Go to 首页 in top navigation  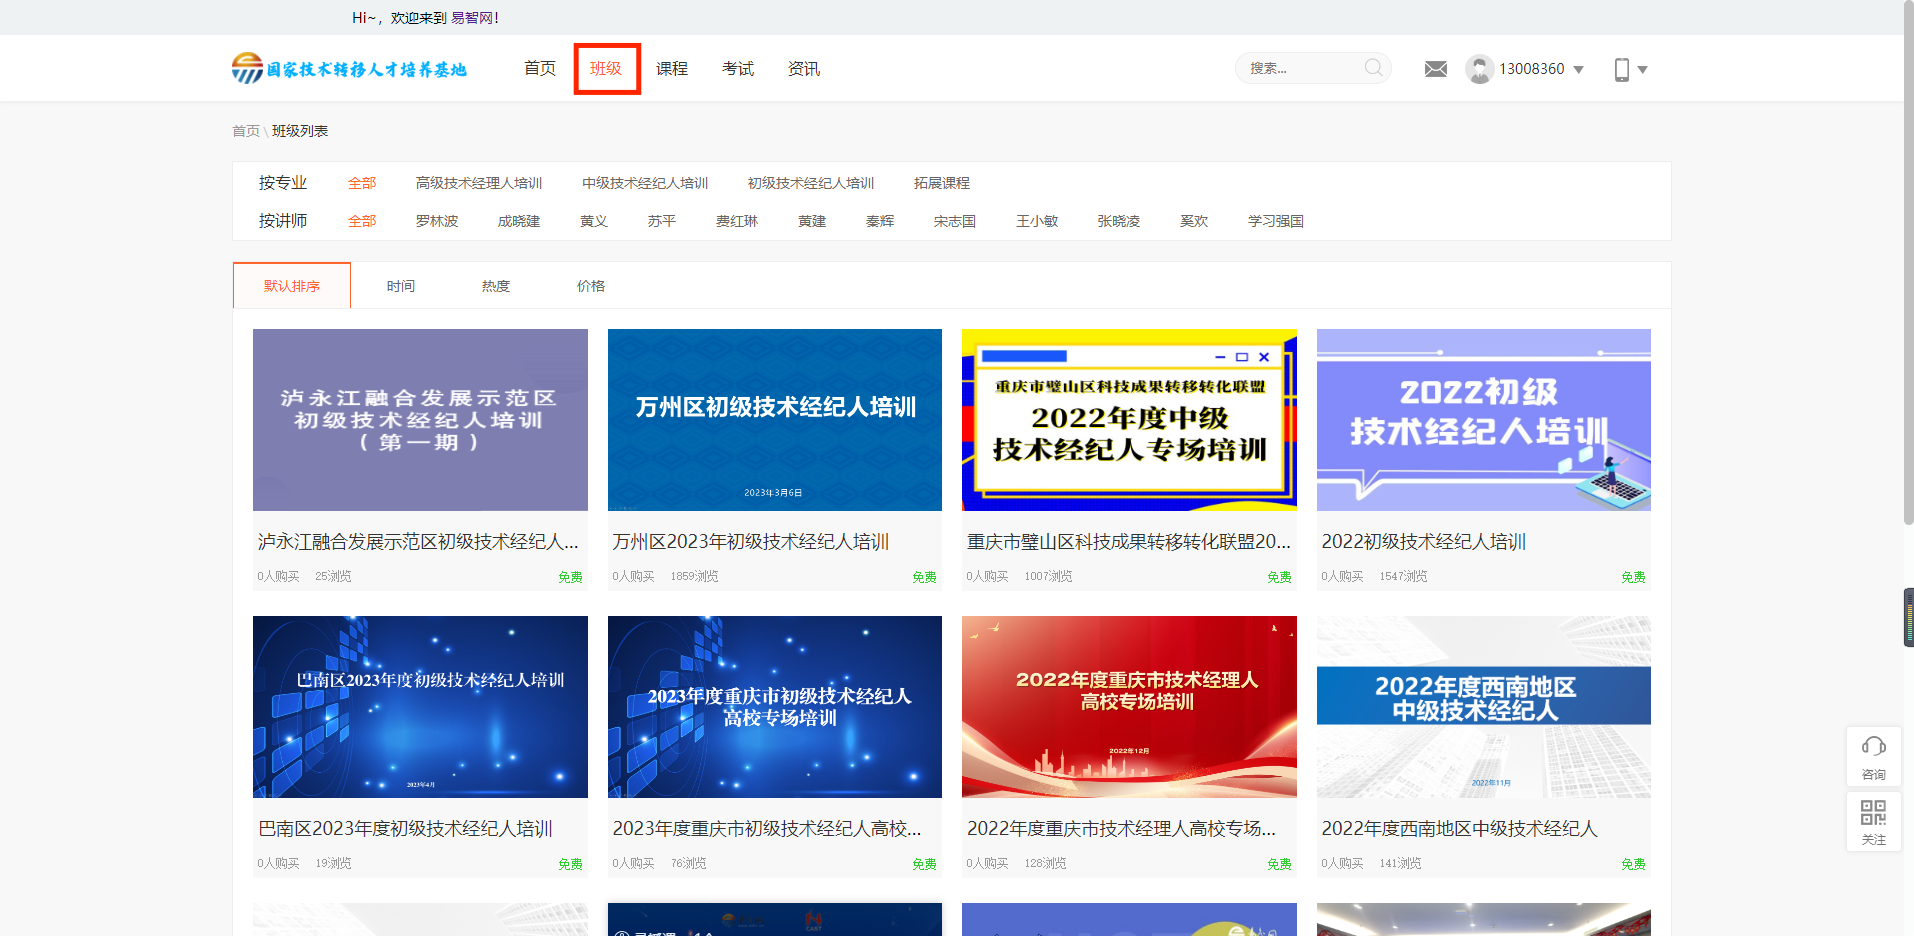[x=540, y=68]
